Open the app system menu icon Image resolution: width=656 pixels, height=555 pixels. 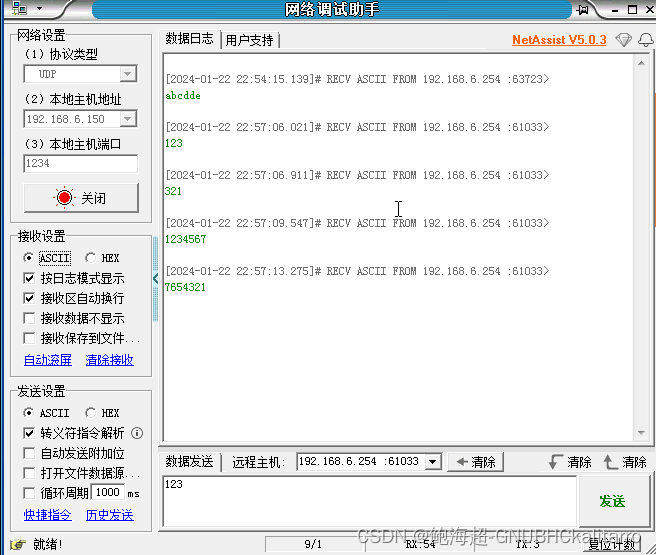point(19,8)
